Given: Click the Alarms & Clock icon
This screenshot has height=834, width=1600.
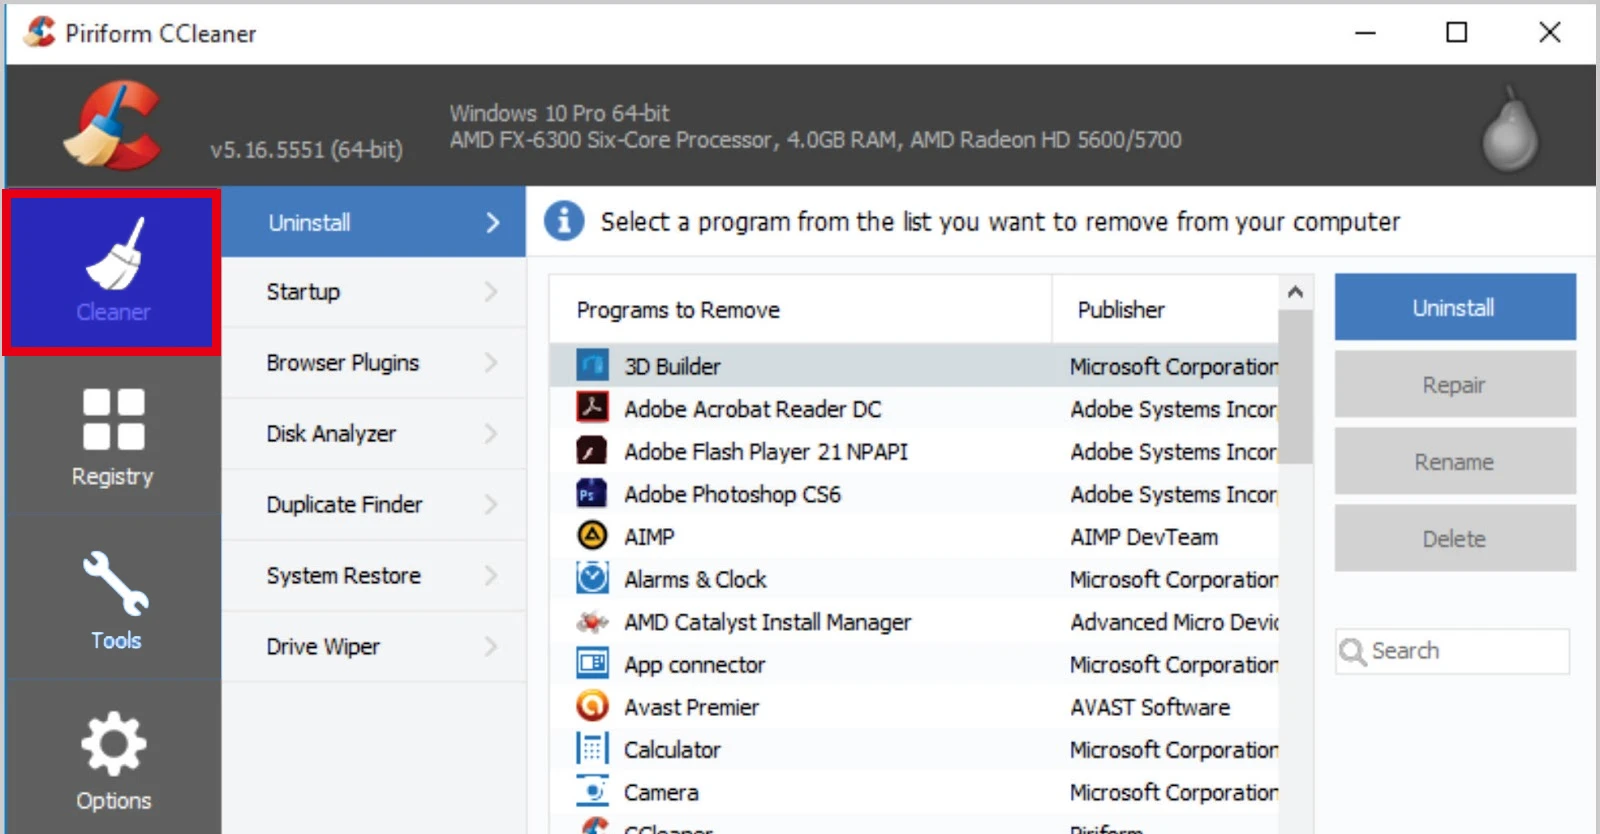Looking at the screenshot, I should 592,579.
